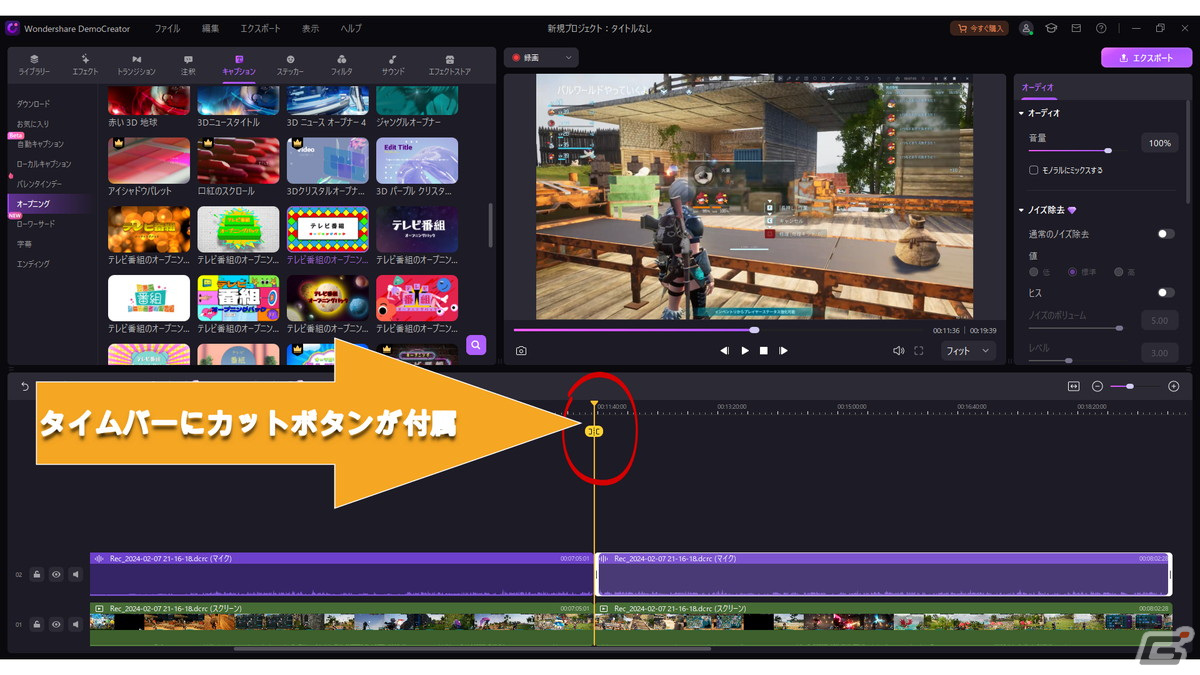
Task: Click the purple エクスポート button
Action: coord(1146,58)
